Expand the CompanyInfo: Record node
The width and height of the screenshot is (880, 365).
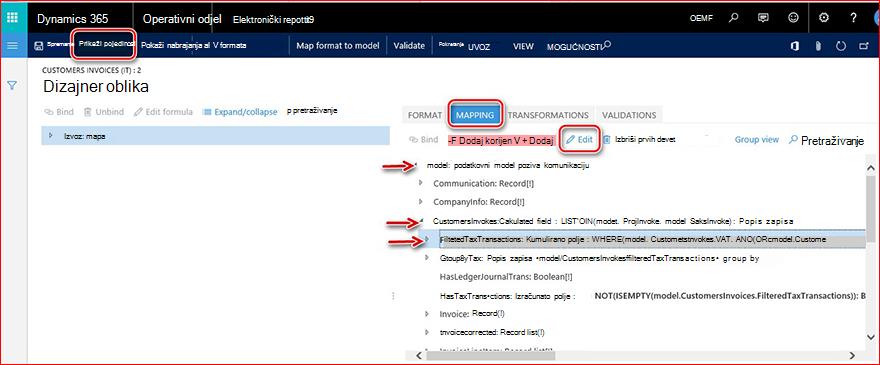pyautogui.click(x=421, y=201)
